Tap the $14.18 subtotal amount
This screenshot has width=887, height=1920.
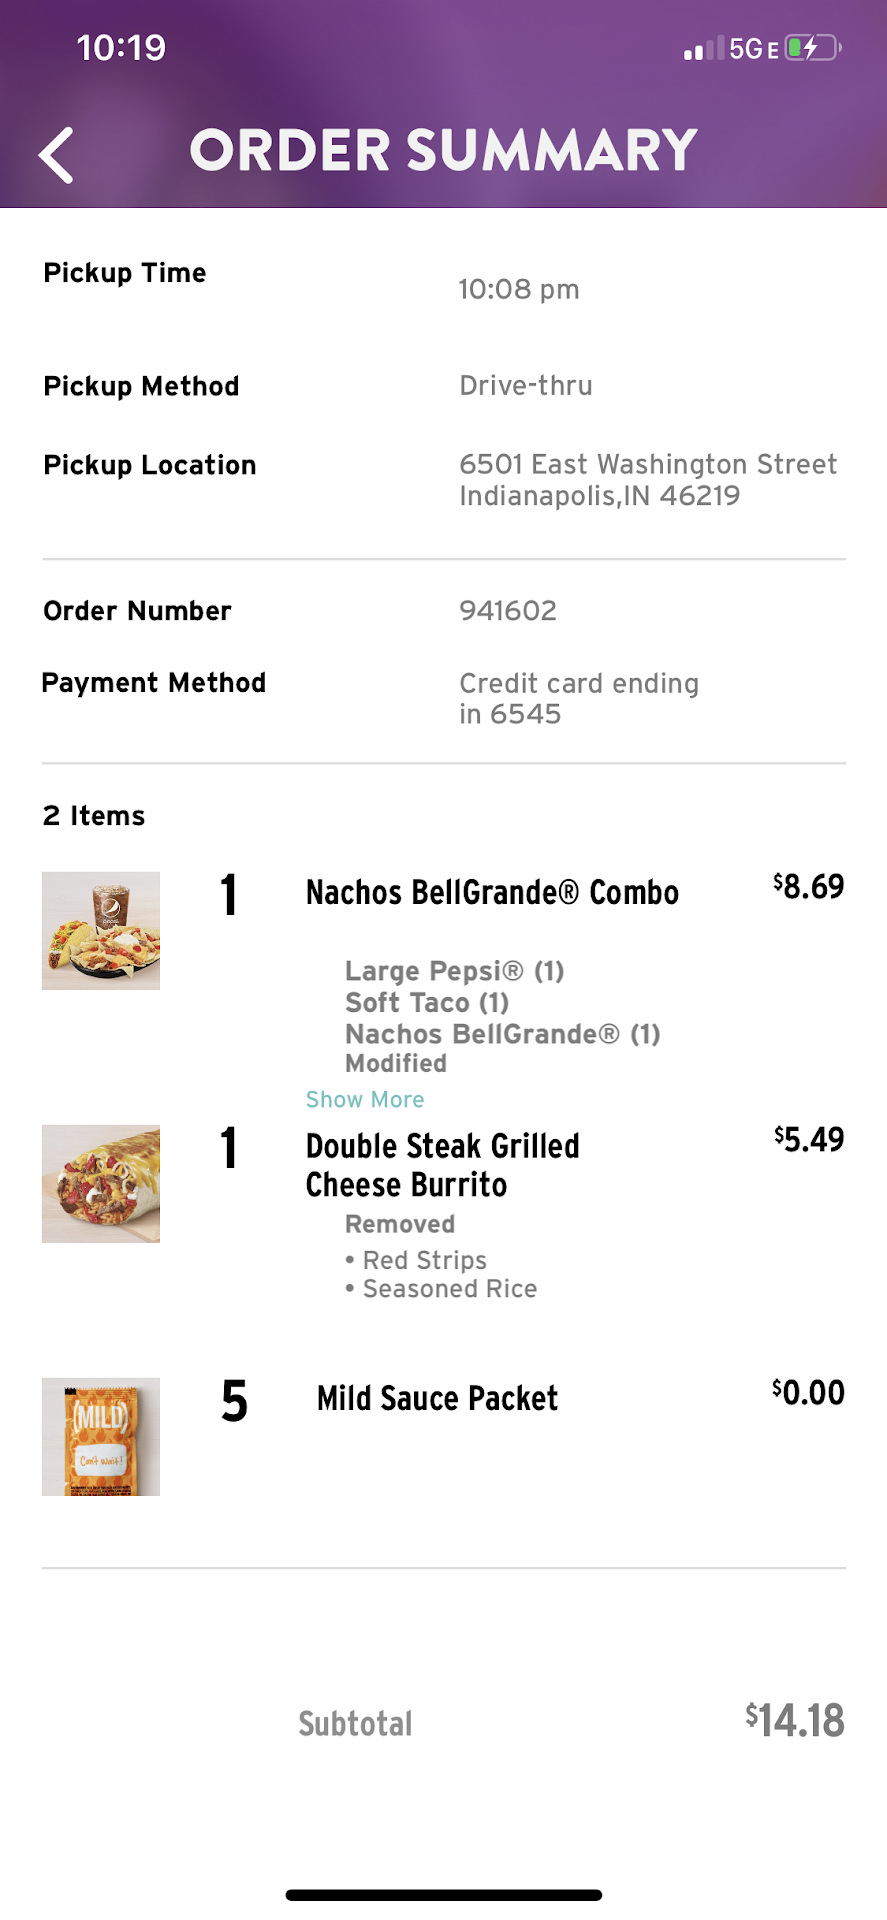click(795, 1721)
